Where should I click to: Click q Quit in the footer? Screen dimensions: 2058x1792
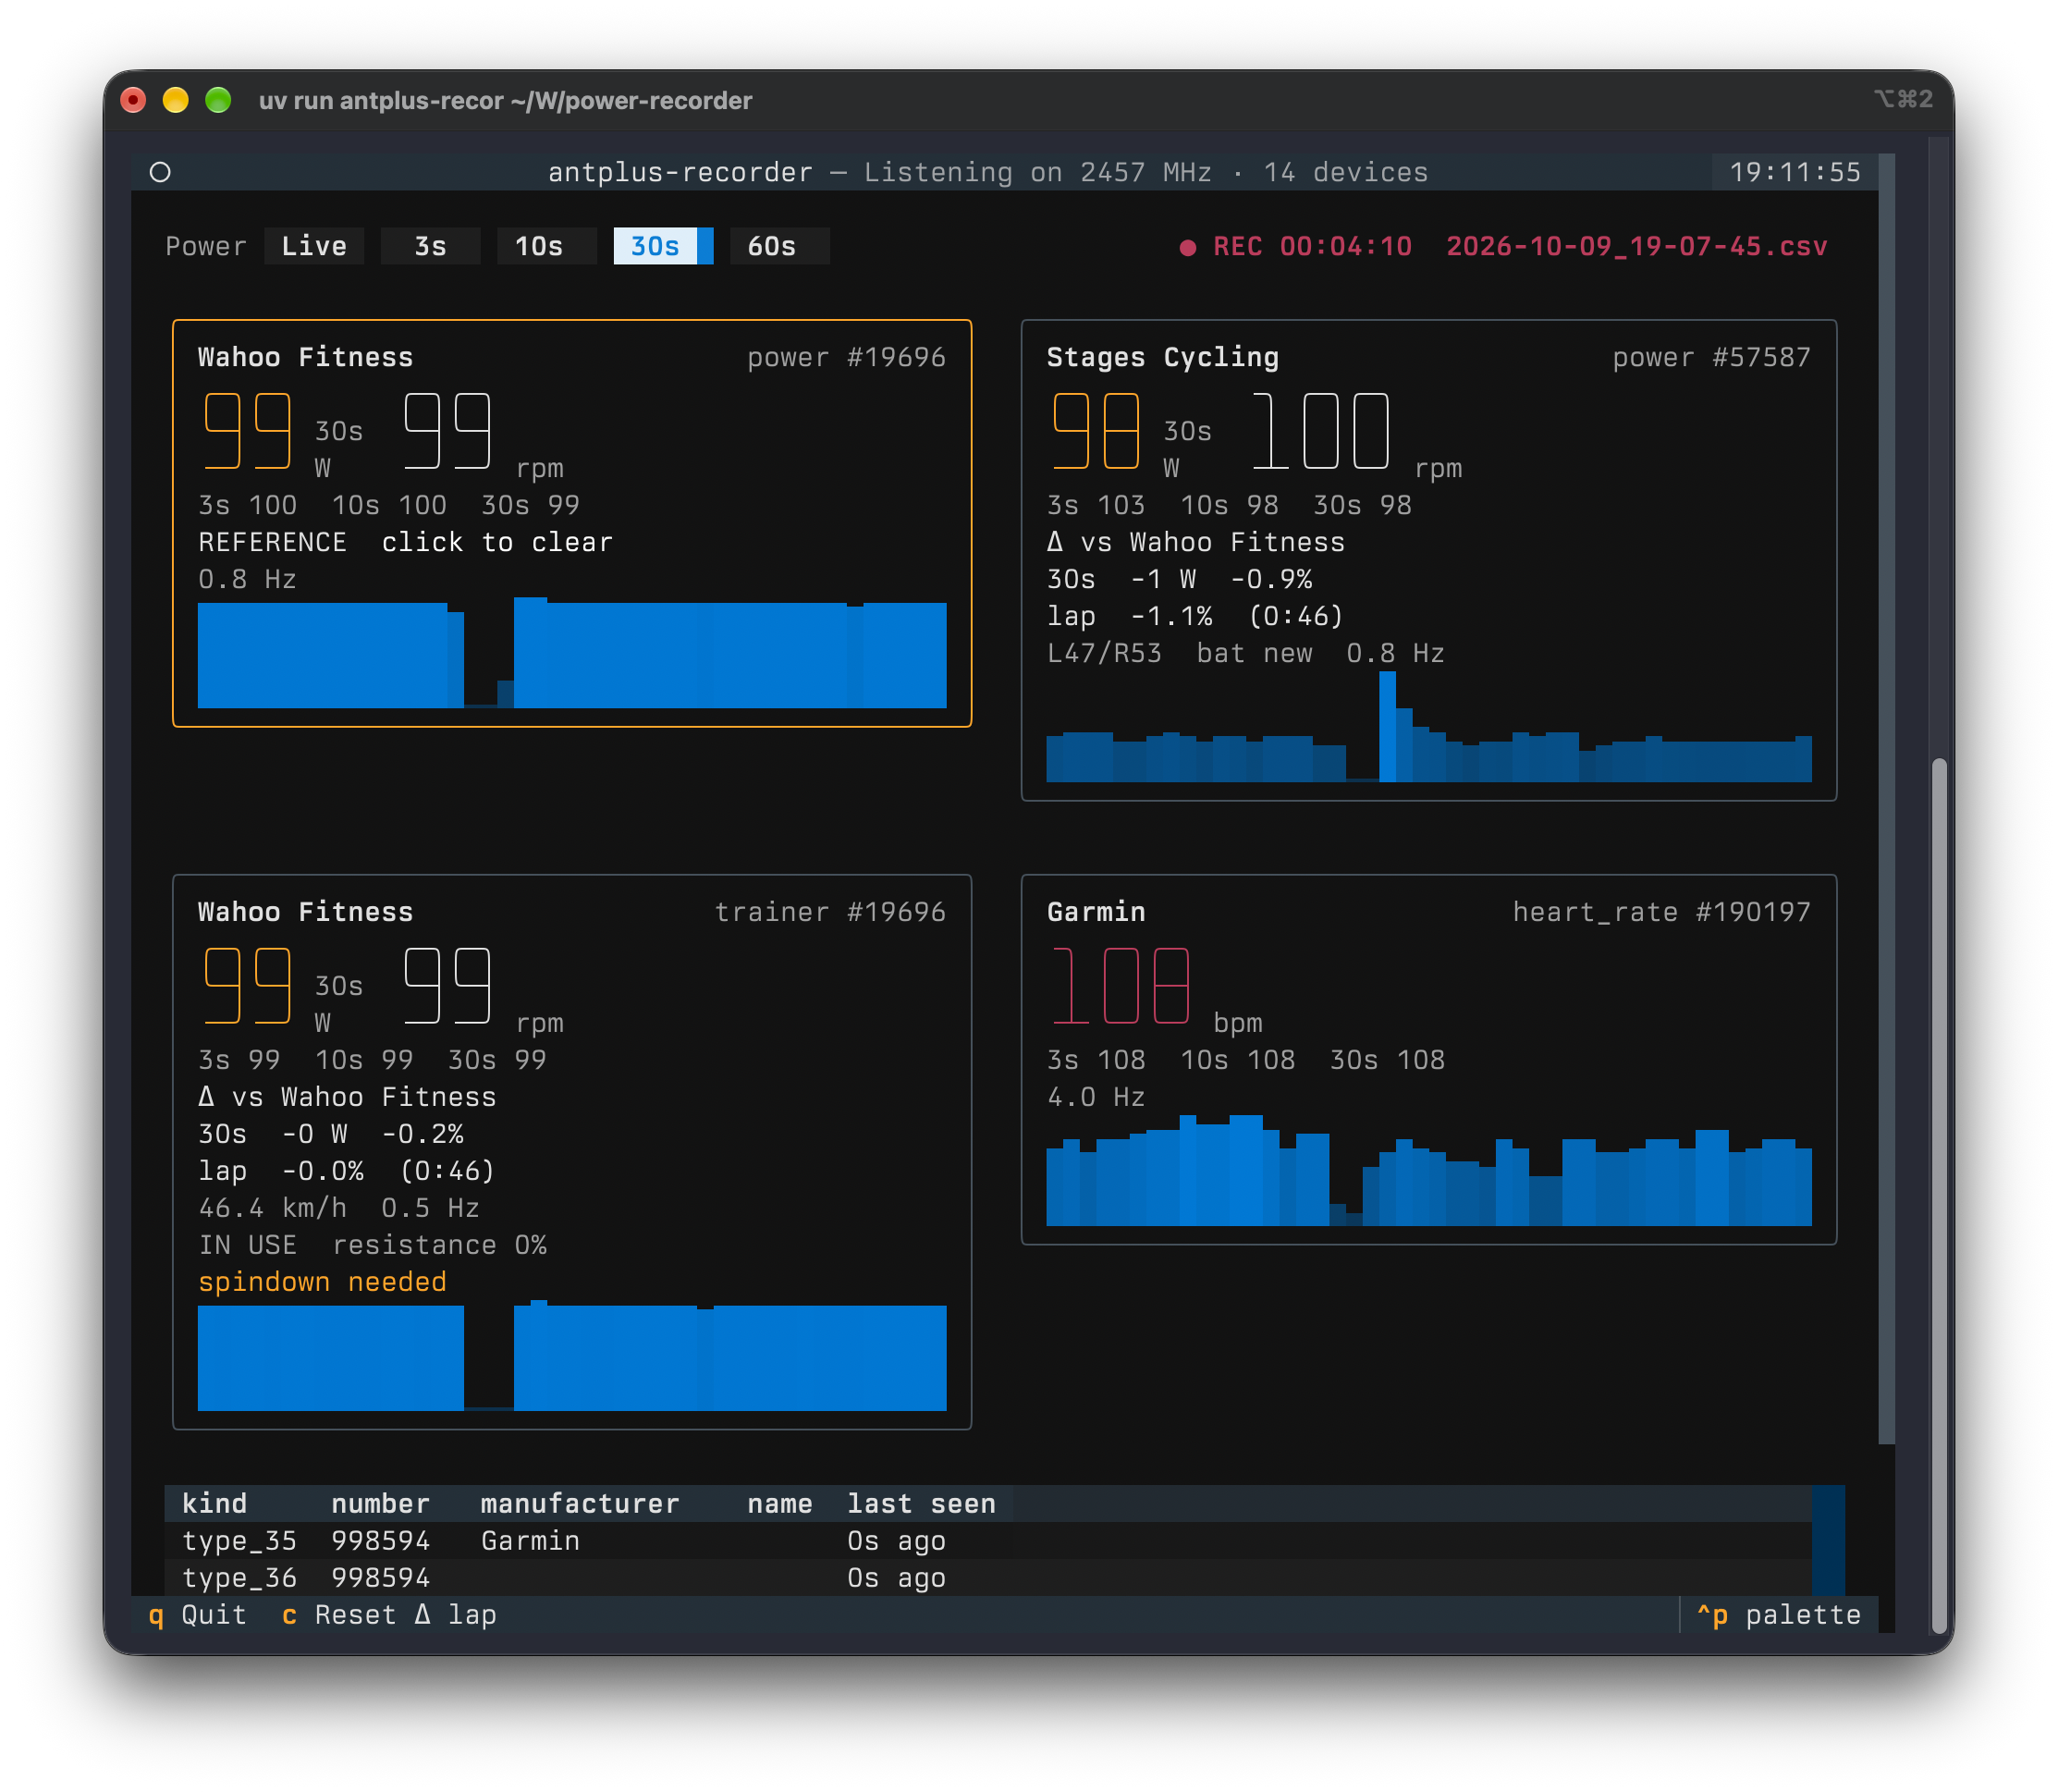pos(197,1614)
